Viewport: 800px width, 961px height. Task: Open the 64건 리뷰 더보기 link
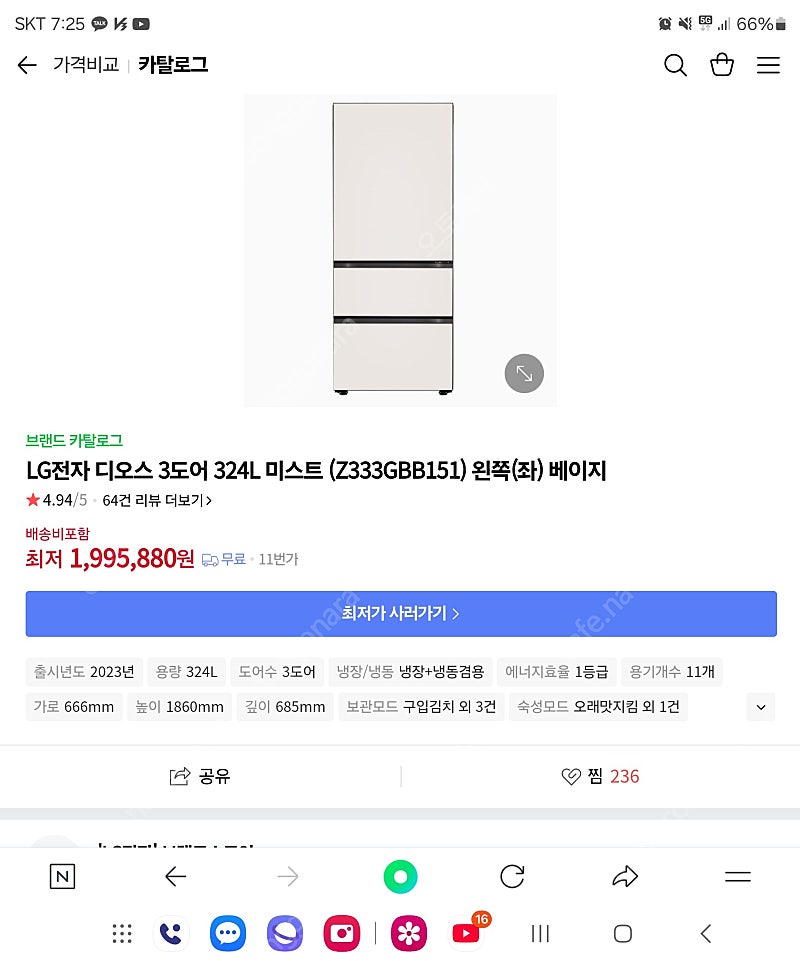coord(157,500)
